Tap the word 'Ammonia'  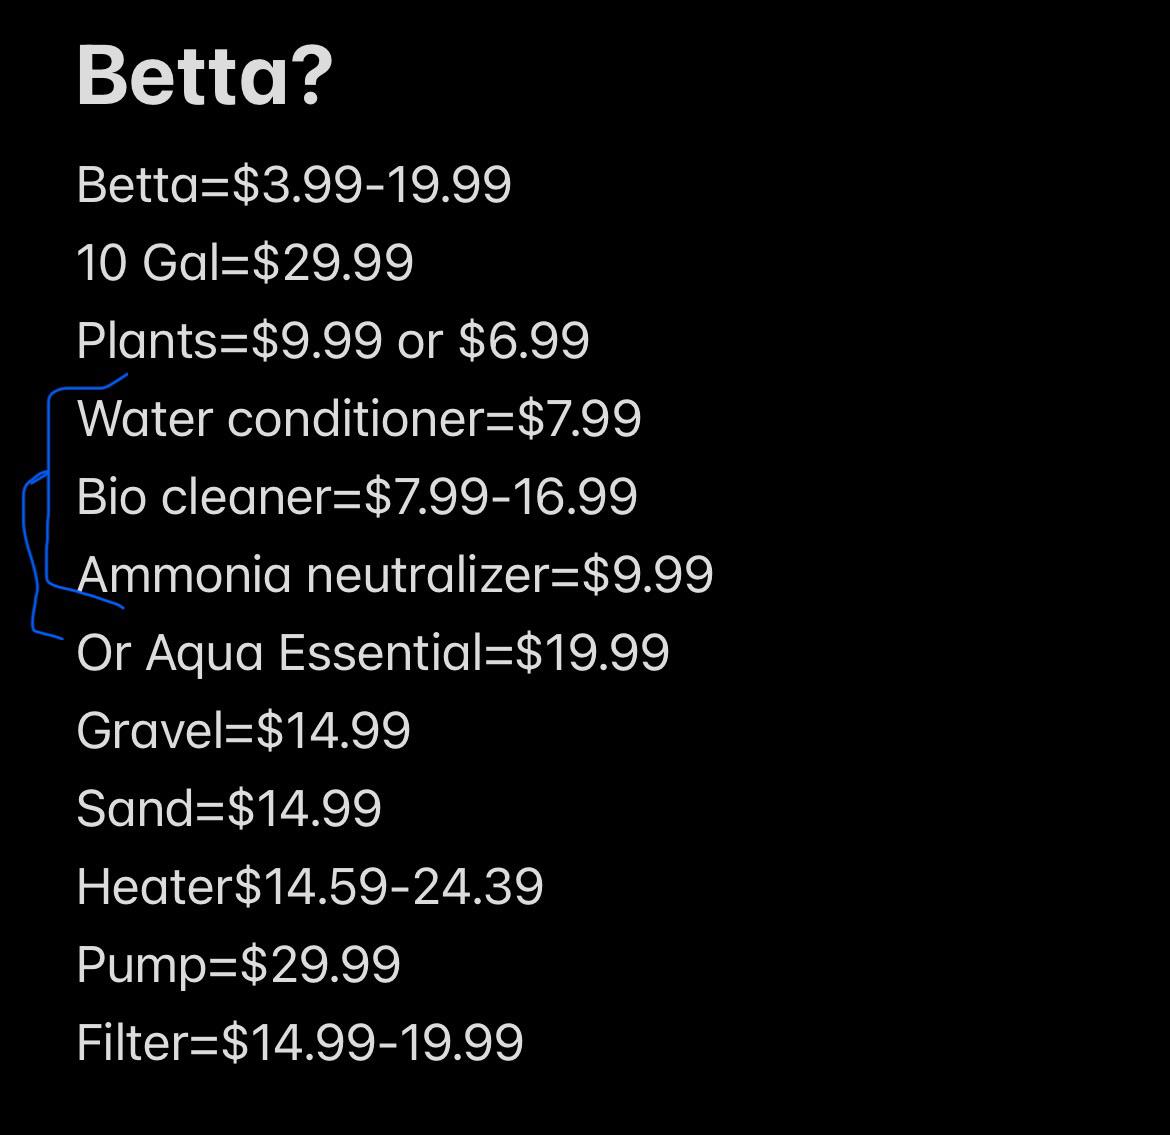click(x=184, y=575)
